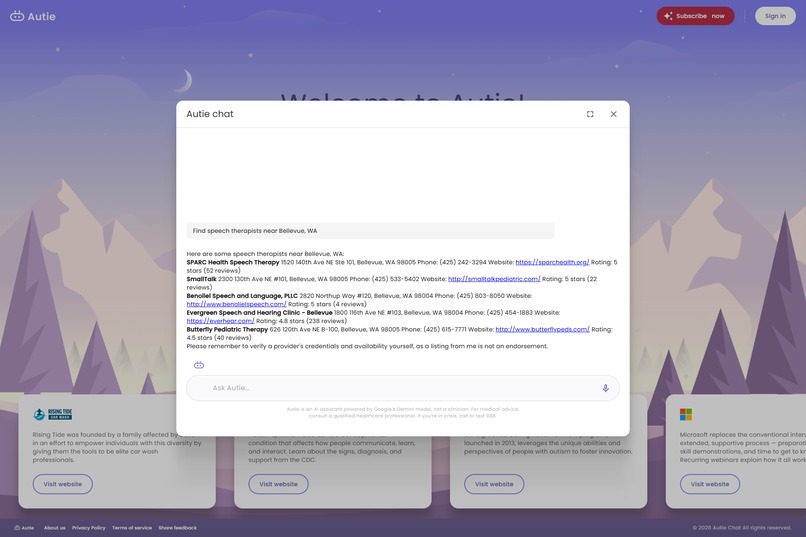Viewport: 806px width, 537px height.
Task: Click the Autie logo in the header
Action: pos(33,16)
